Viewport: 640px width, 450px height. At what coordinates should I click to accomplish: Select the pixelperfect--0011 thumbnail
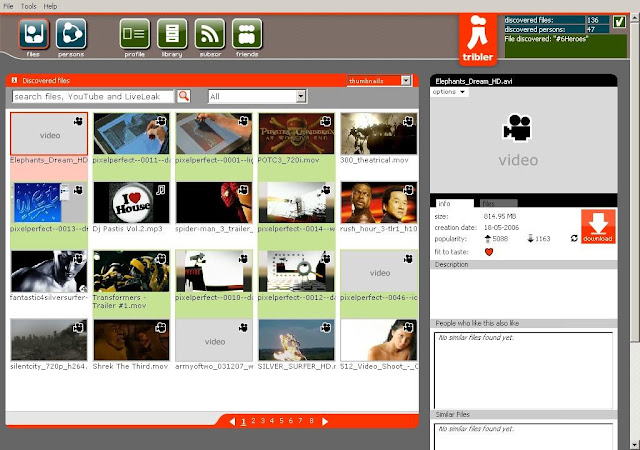[x=131, y=134]
